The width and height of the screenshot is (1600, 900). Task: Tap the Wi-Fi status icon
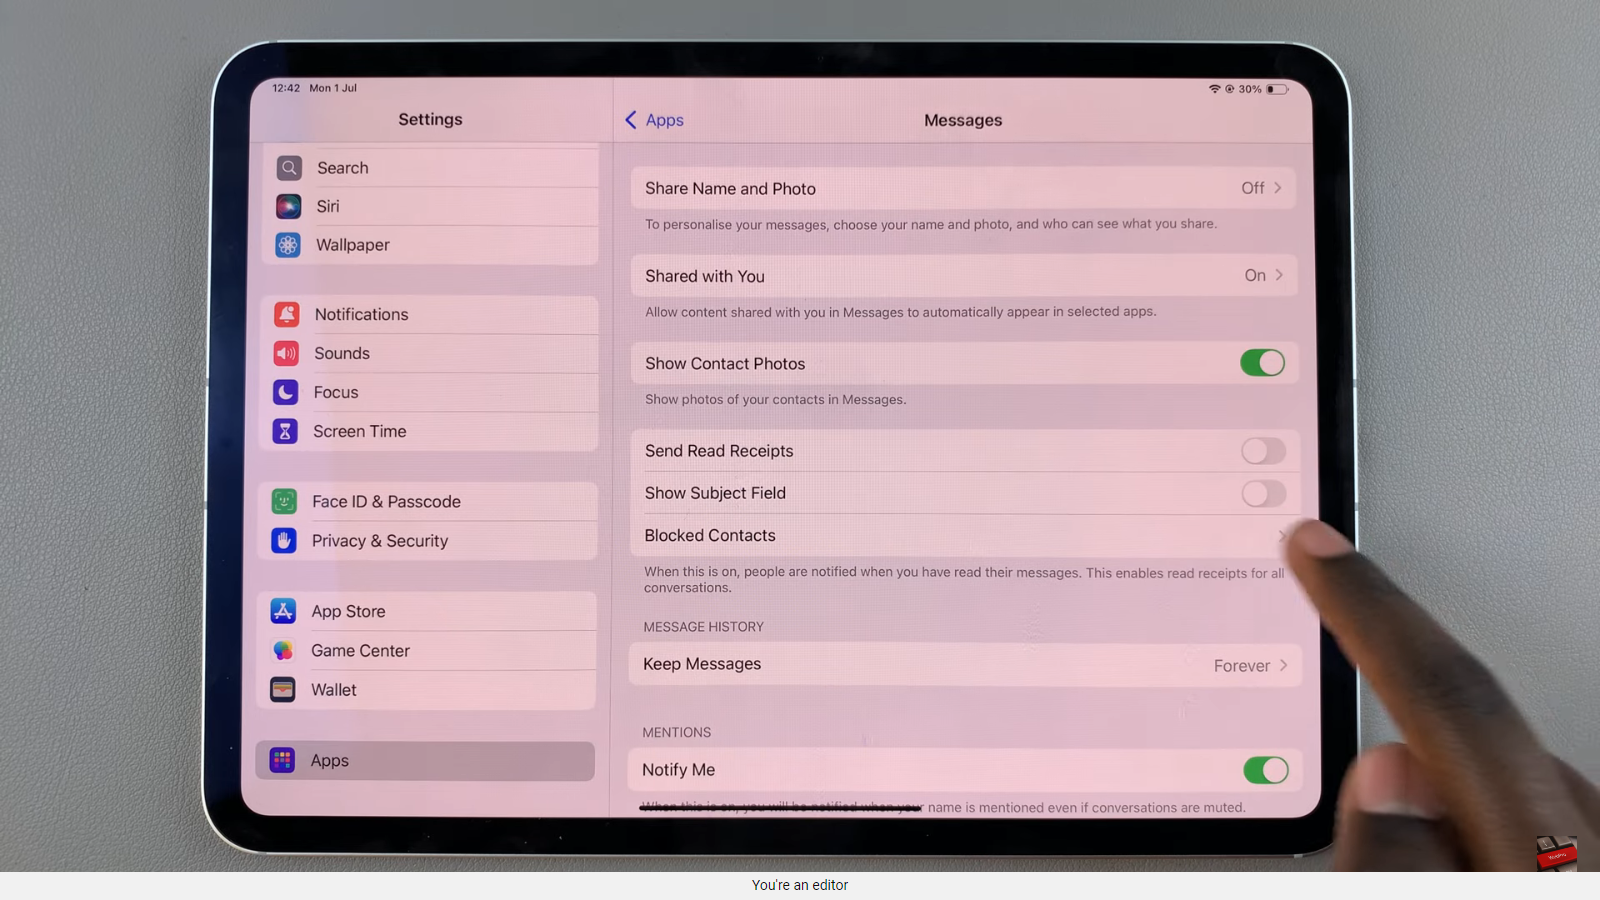[x=1215, y=89]
